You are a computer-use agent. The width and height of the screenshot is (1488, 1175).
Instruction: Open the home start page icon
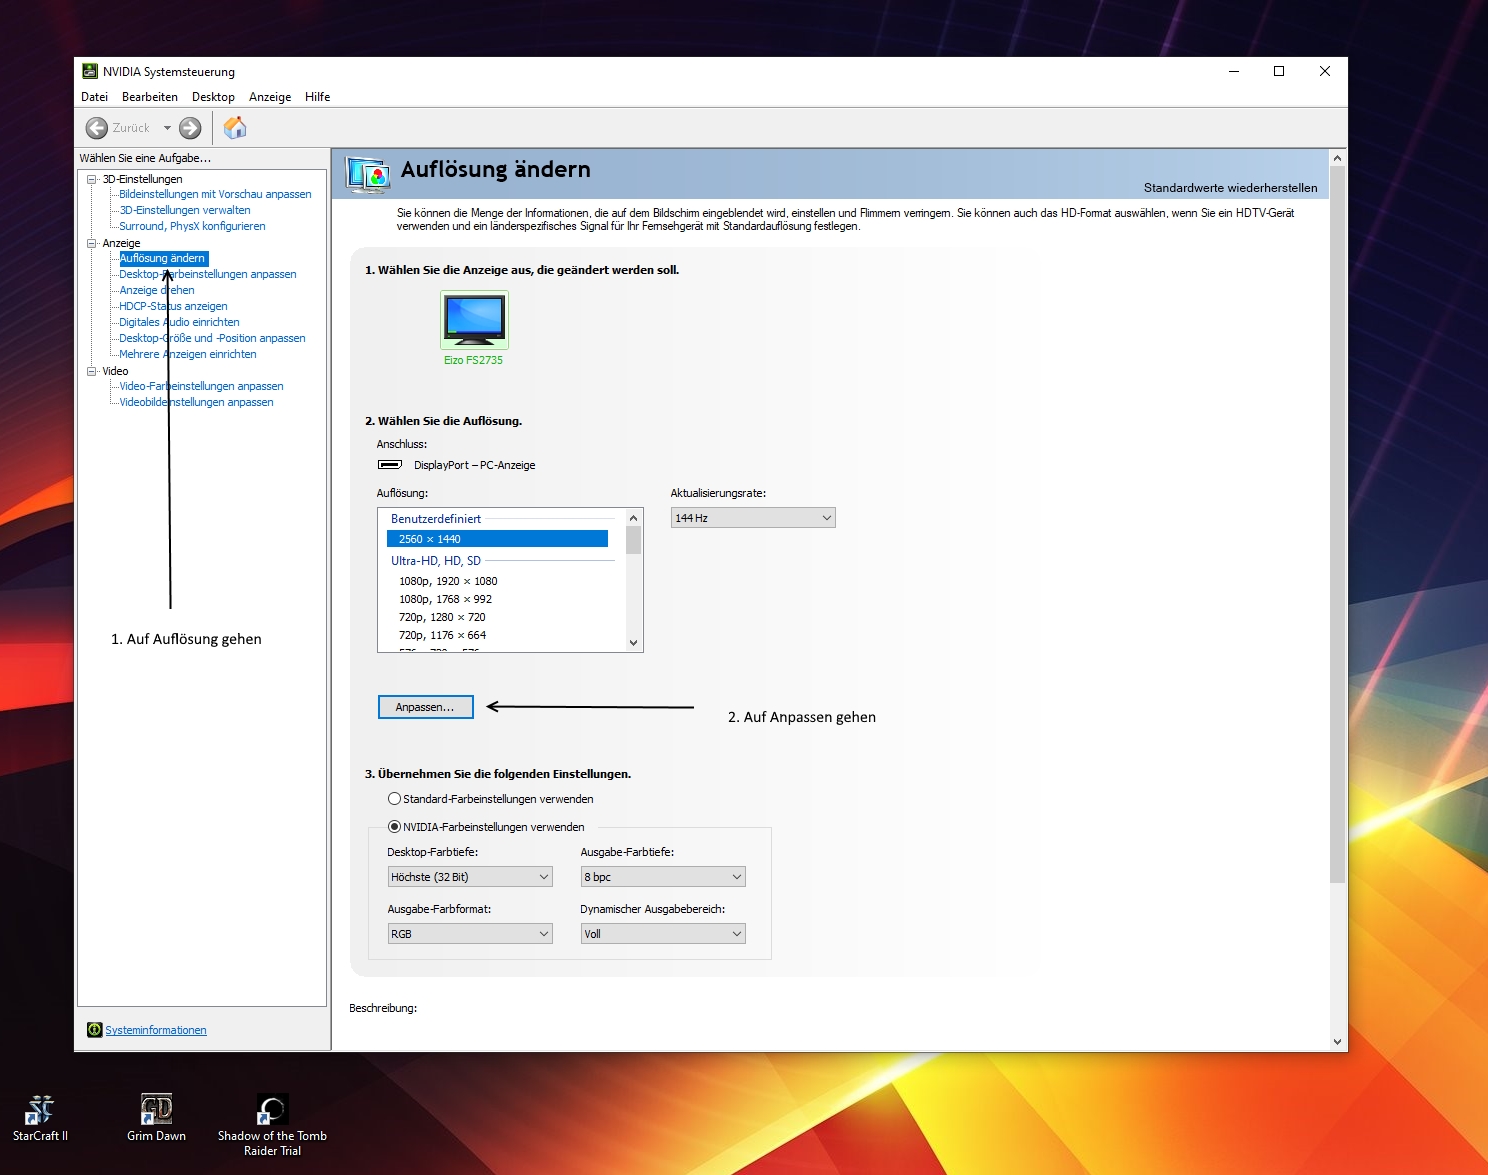click(235, 127)
